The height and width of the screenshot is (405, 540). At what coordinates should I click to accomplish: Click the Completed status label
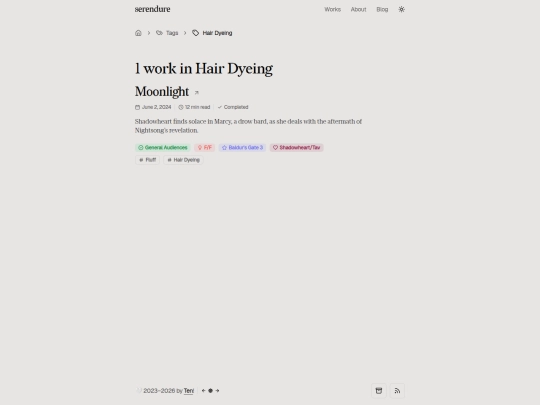233,107
